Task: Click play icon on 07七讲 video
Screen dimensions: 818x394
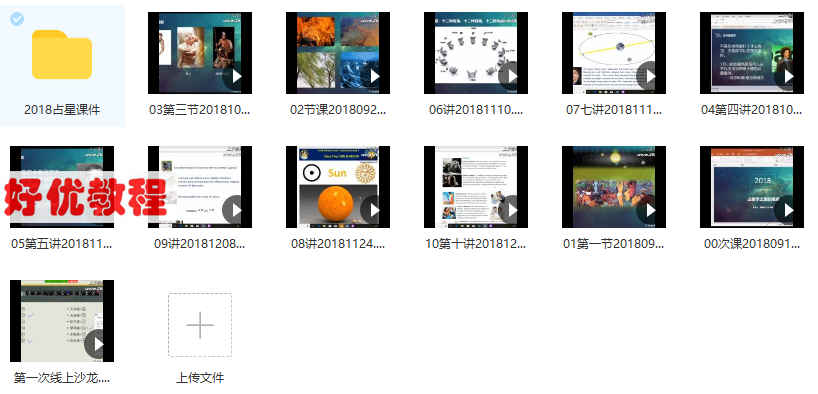Action: [x=649, y=76]
